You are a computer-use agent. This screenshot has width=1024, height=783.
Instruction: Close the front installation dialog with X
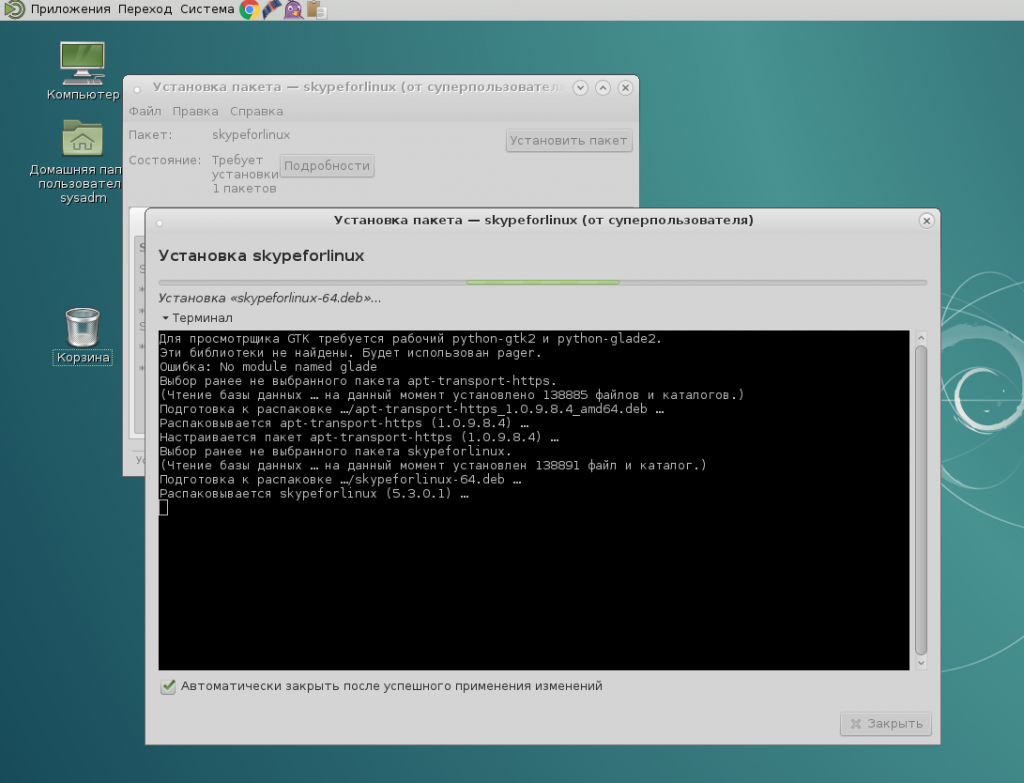926,221
